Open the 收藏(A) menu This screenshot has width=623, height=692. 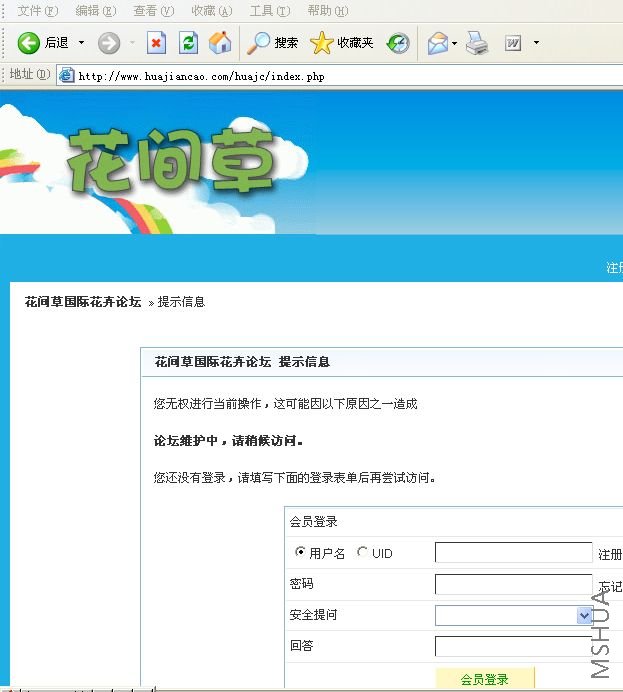[212, 11]
